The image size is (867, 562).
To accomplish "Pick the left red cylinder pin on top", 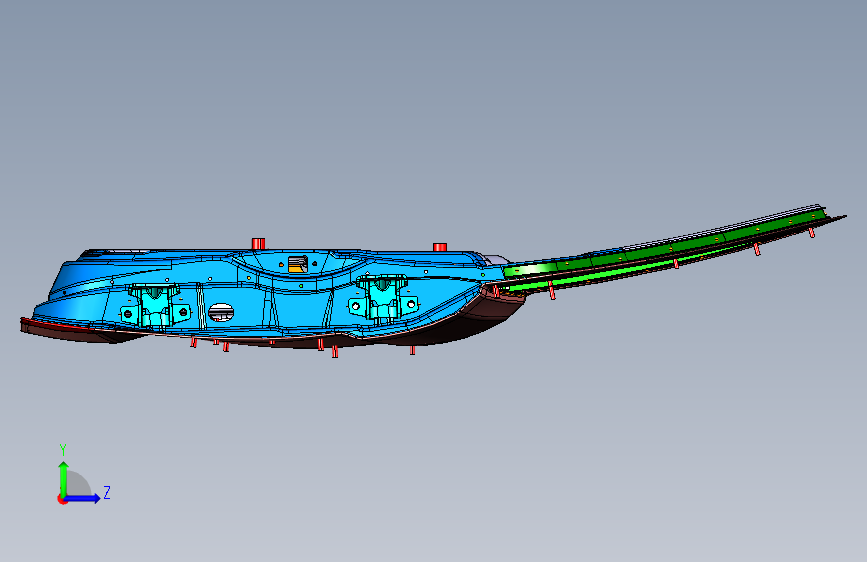I will pos(258,243).
